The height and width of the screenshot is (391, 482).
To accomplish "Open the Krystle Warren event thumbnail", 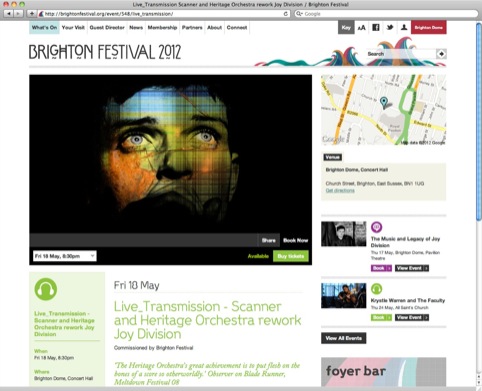I will coord(344,296).
